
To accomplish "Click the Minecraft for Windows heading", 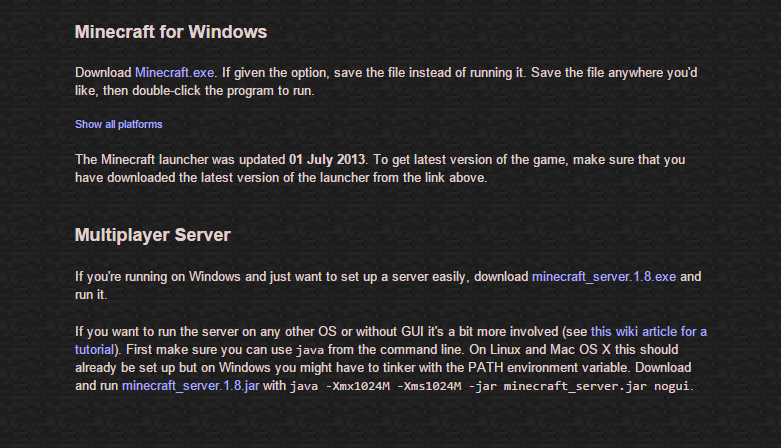I will [171, 32].
